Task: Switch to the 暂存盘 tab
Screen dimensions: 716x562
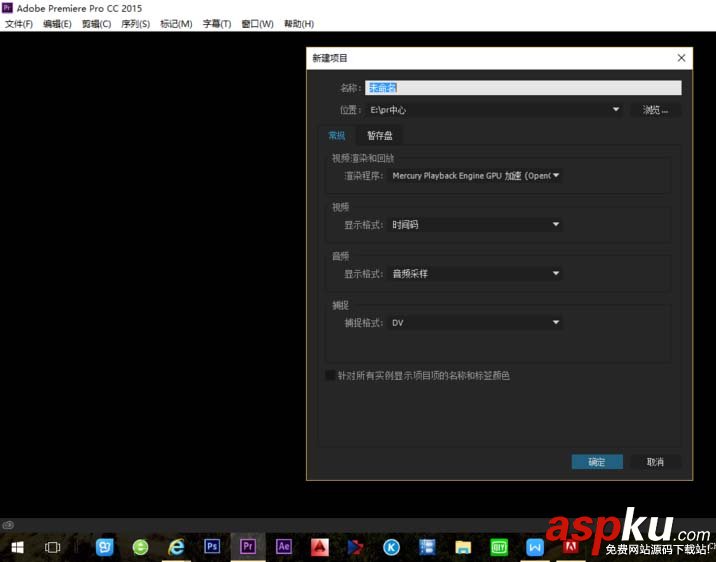Action: tap(379, 136)
